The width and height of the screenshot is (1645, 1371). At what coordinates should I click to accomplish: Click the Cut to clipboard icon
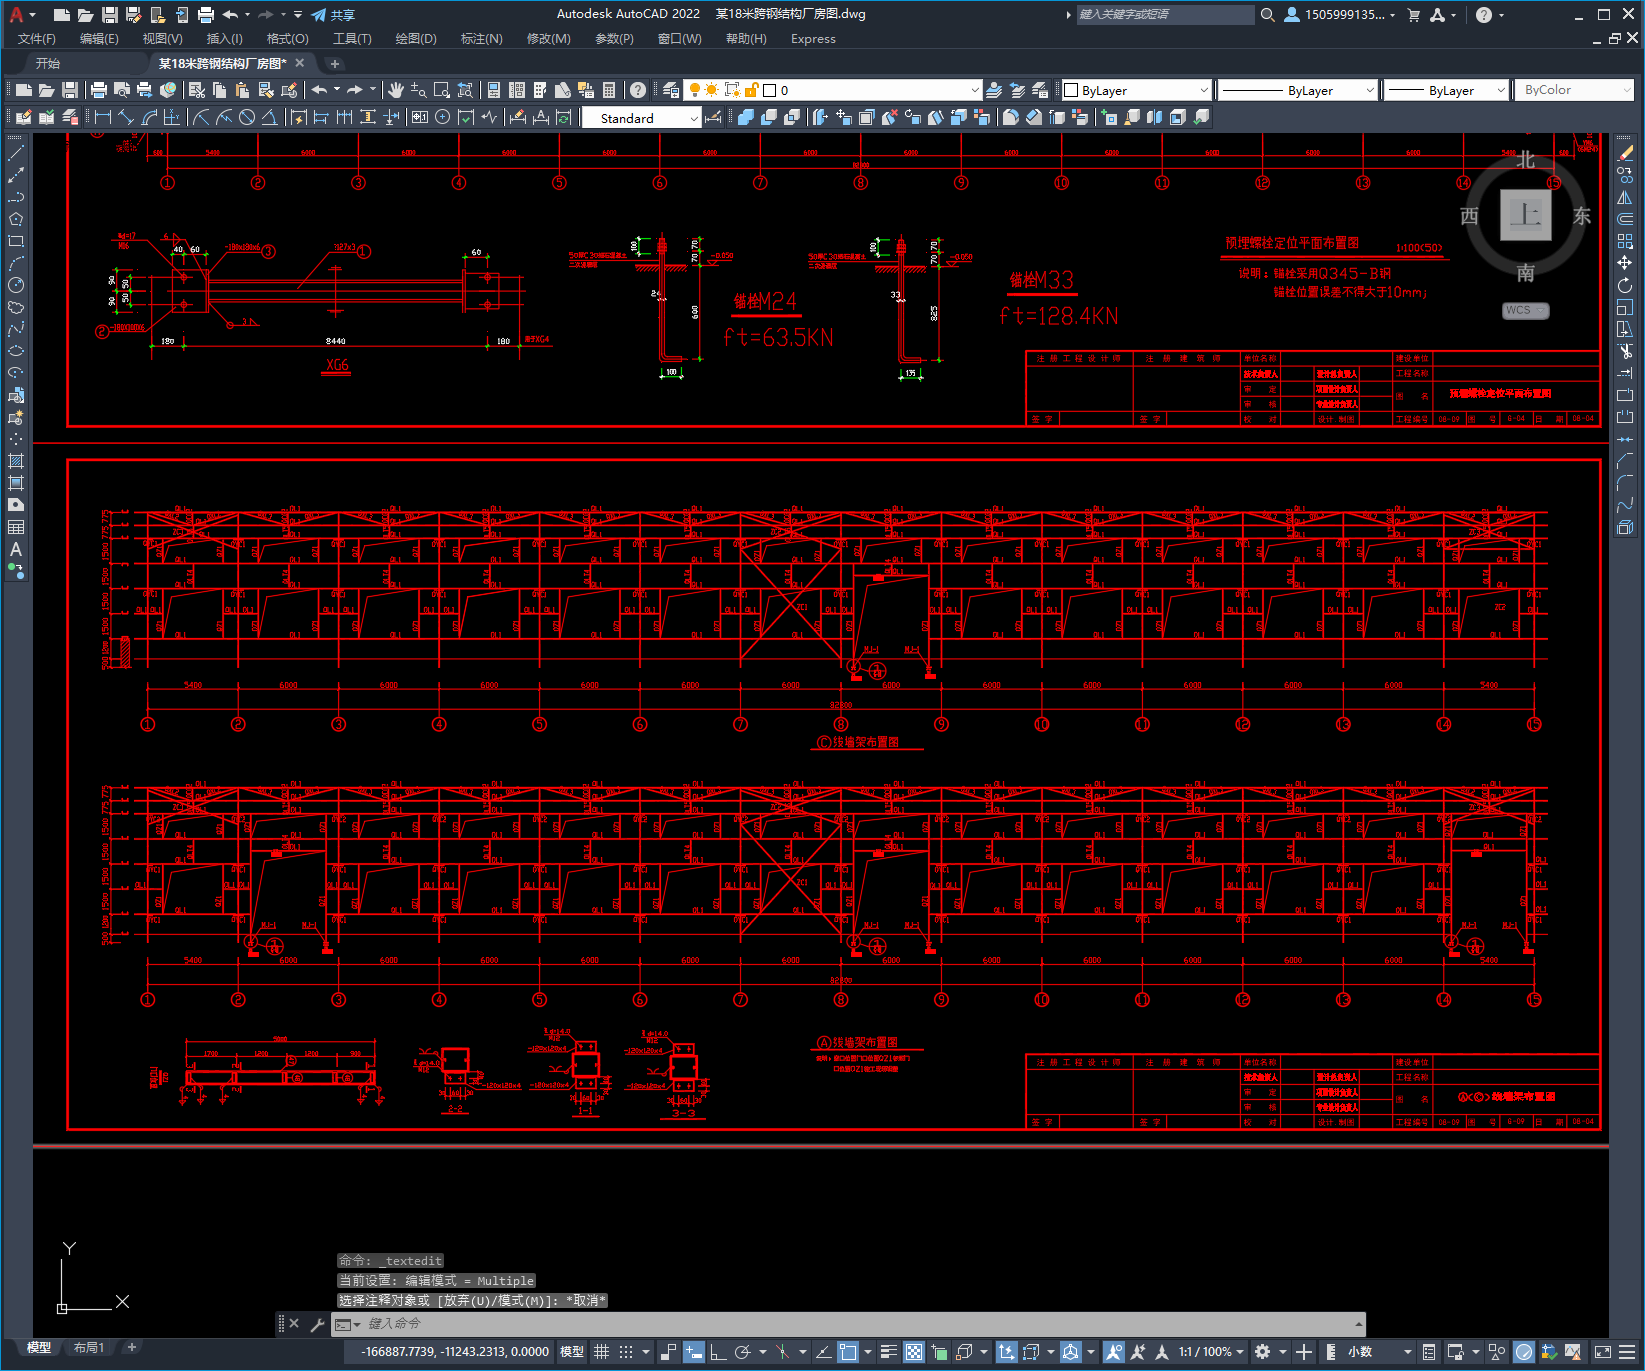197,90
